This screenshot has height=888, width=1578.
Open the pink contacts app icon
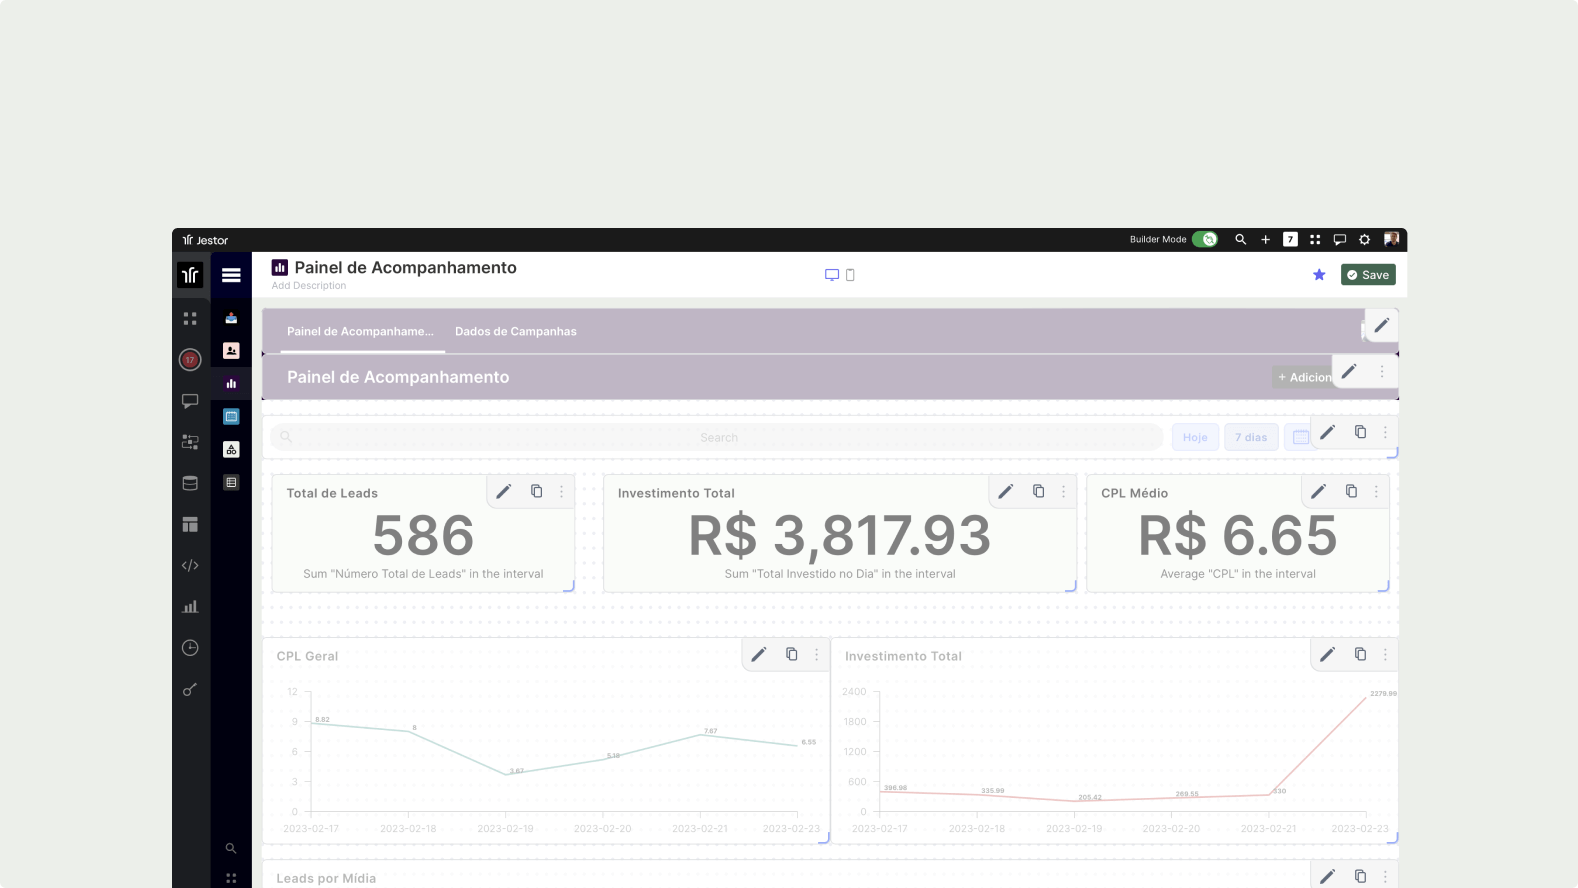(x=231, y=351)
